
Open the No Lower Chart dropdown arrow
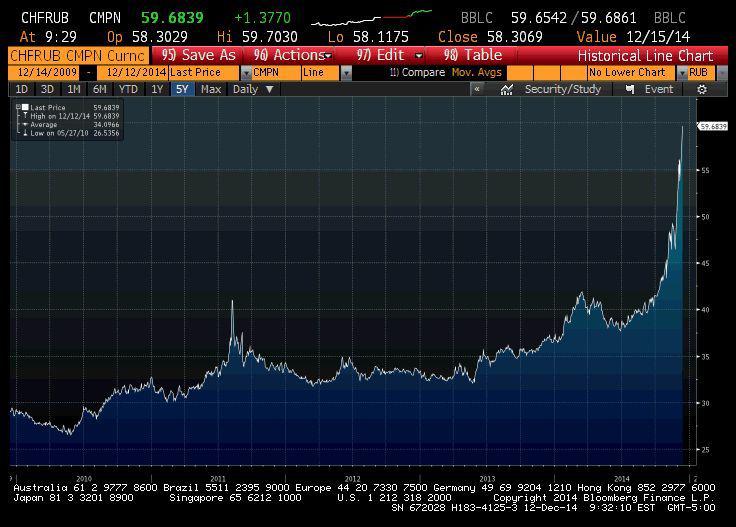click(682, 73)
